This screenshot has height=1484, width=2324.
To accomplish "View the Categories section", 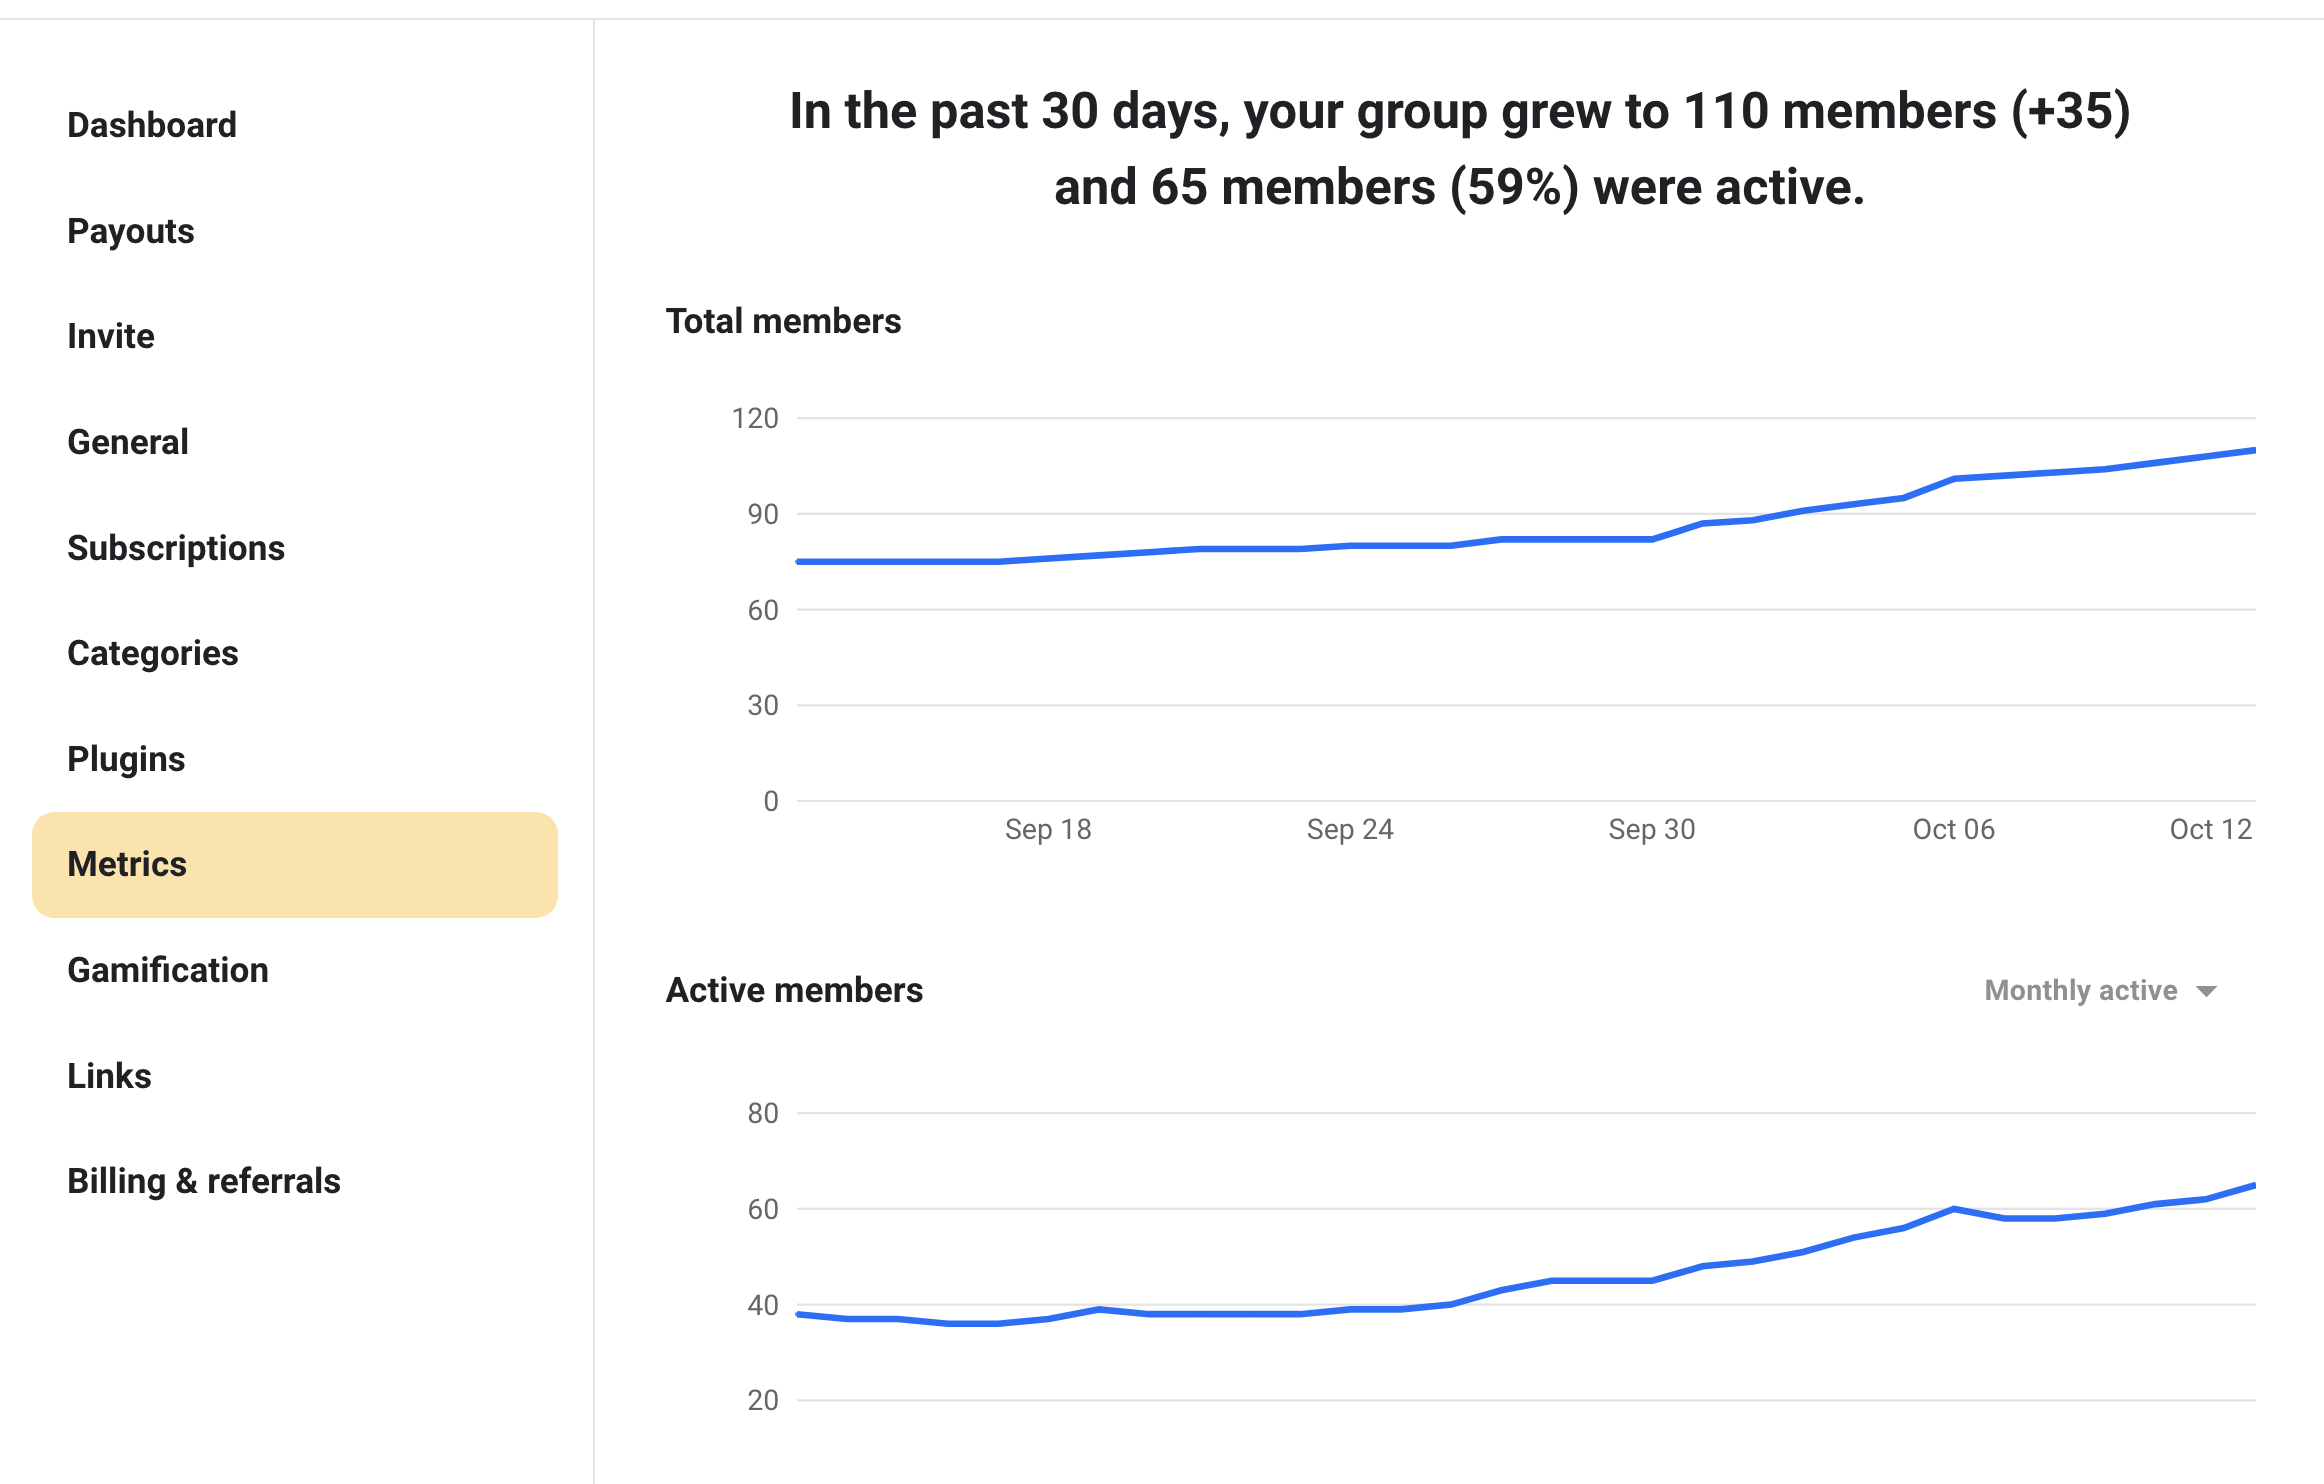I will tap(152, 652).
